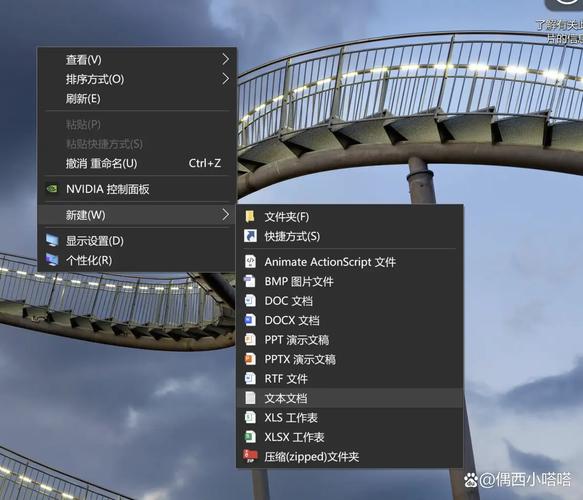This screenshot has width=583, height=500.
Task: Create a new 压缩(zipped)文件夹
Action: (x=350, y=457)
